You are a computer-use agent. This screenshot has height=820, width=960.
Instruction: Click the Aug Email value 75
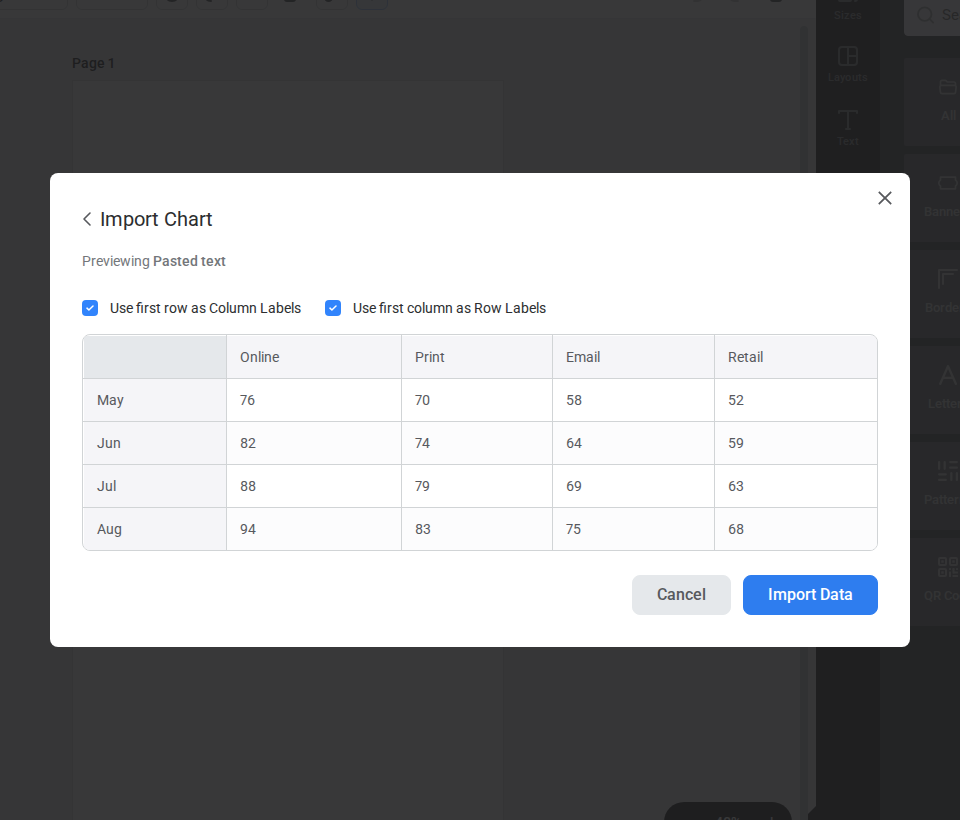(634, 529)
